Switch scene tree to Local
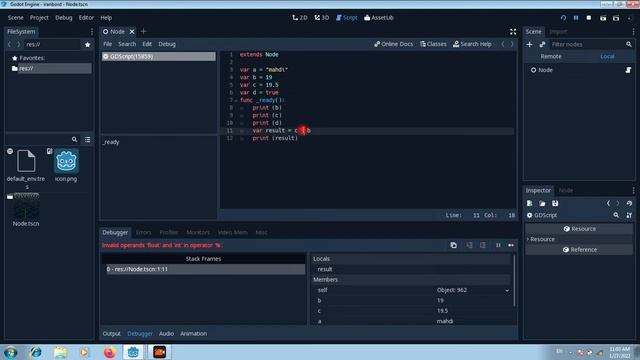640x360 pixels. (607, 56)
